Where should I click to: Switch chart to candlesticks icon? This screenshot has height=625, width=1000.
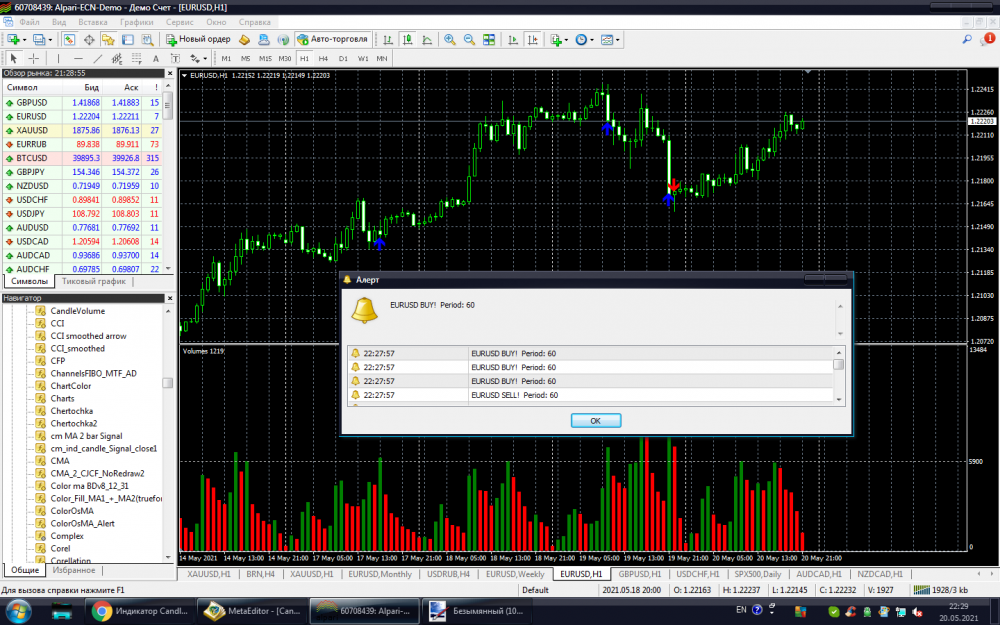tap(408, 40)
